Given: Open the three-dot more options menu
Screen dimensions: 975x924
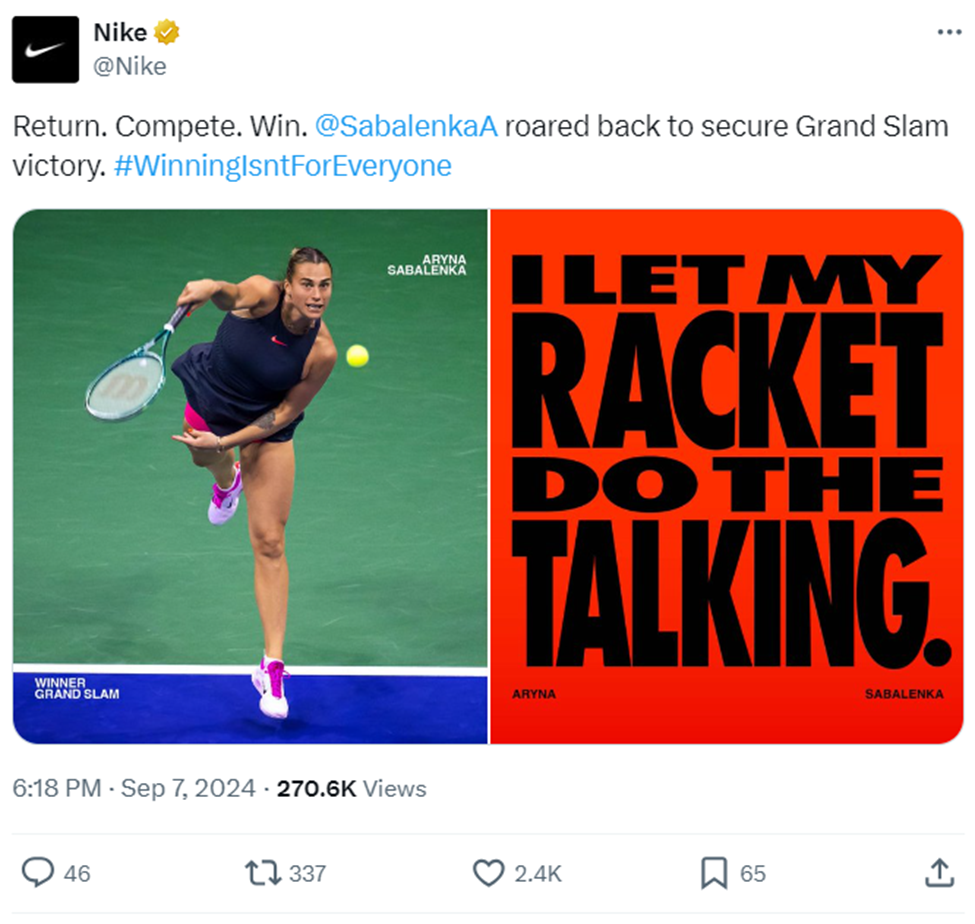Looking at the screenshot, I should (950, 32).
